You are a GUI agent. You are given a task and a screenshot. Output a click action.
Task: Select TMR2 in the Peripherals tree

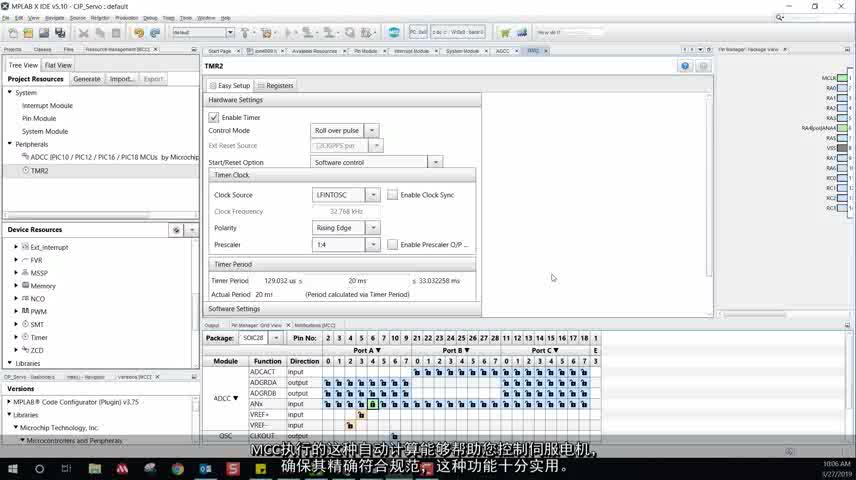click(x=39, y=171)
